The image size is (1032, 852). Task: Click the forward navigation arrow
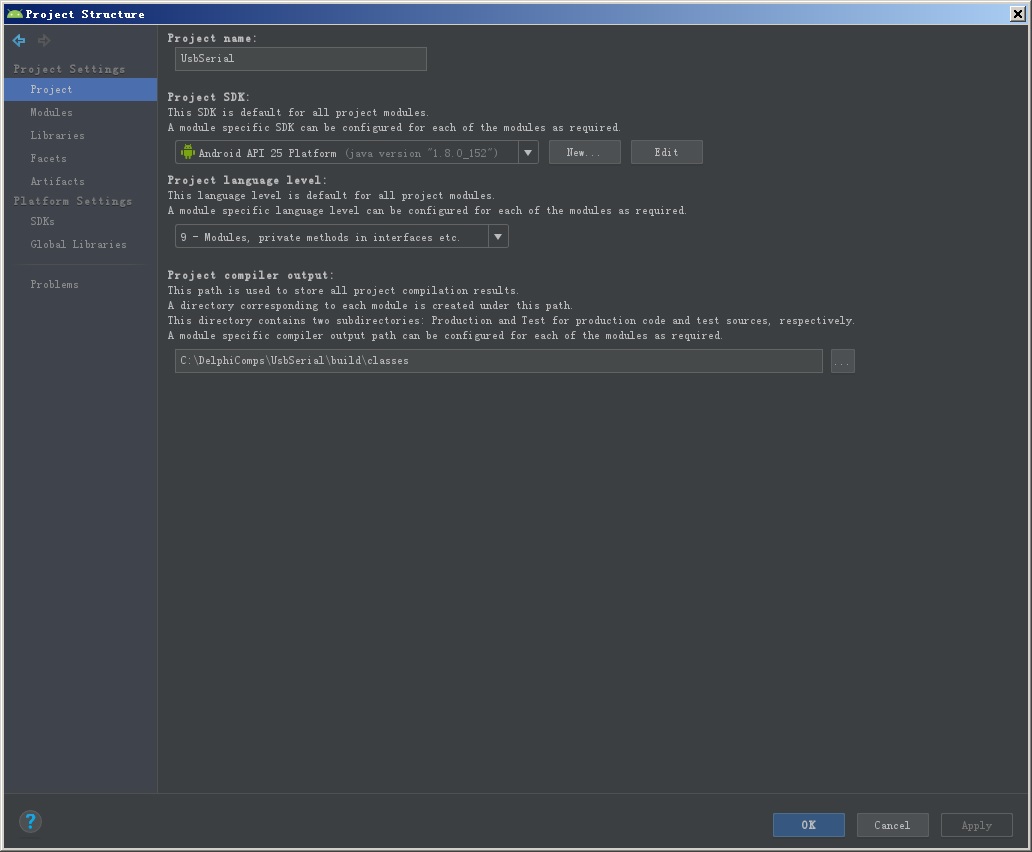tap(44, 40)
